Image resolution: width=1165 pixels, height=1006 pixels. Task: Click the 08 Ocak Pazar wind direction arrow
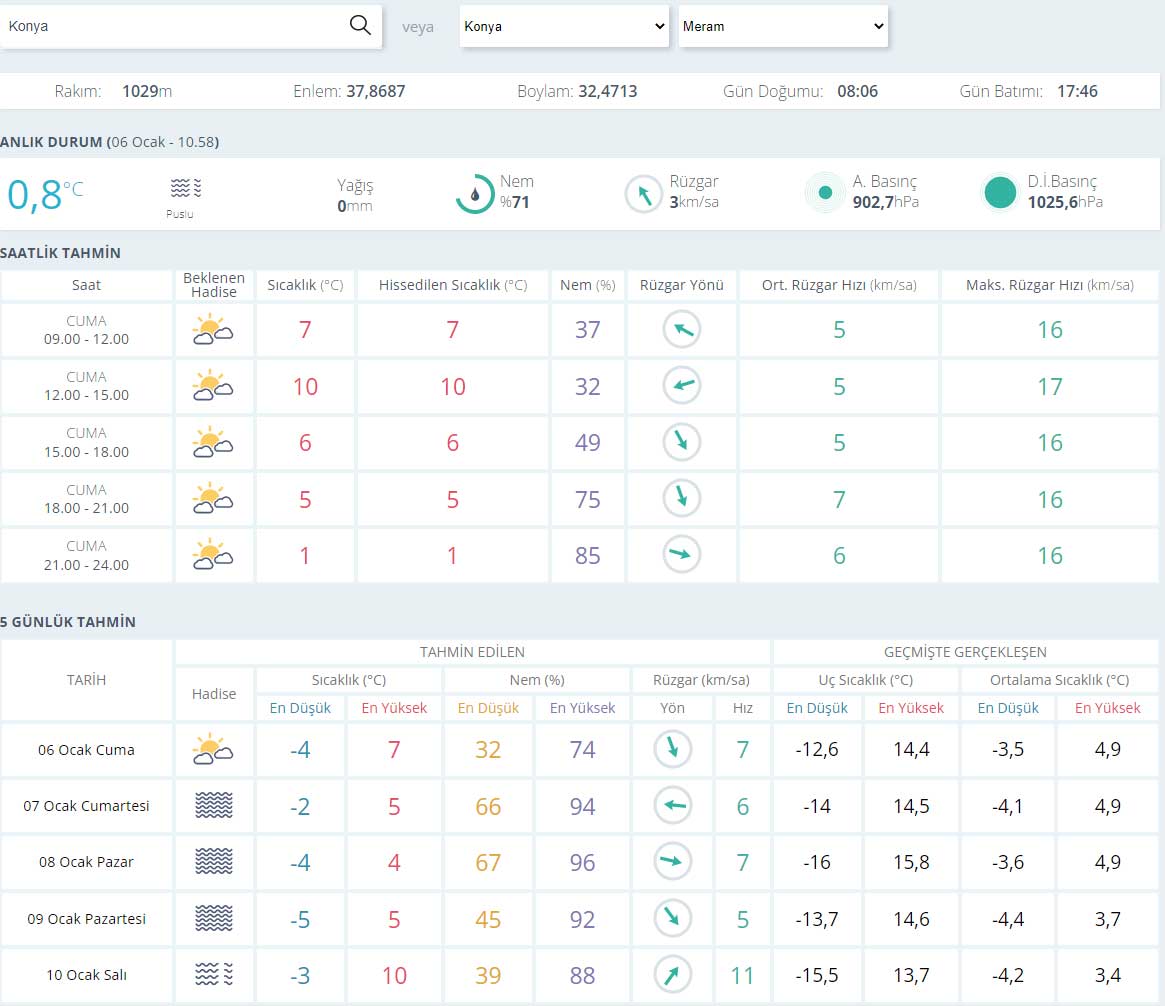[x=672, y=861]
